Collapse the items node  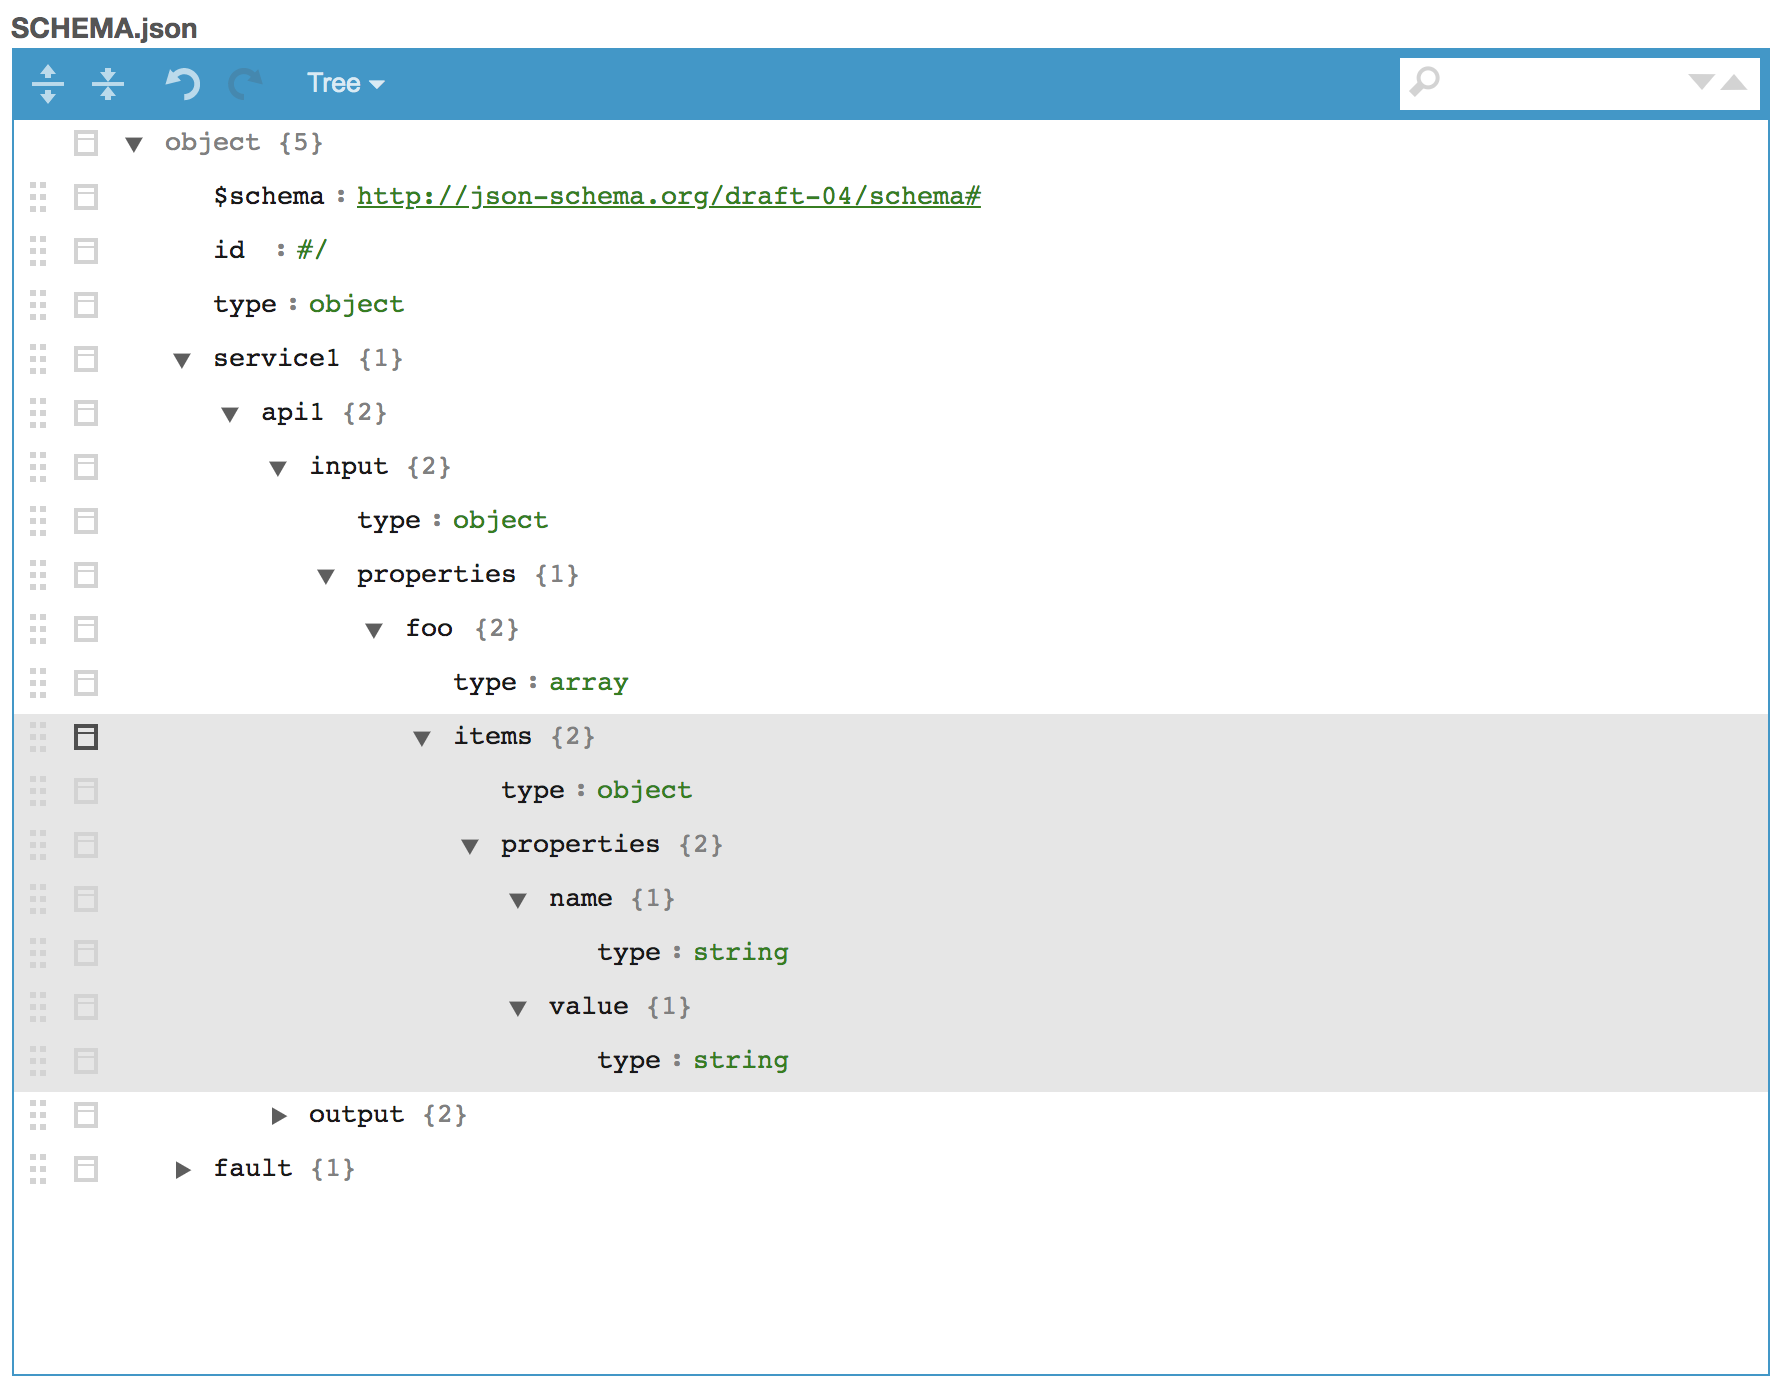(x=422, y=738)
